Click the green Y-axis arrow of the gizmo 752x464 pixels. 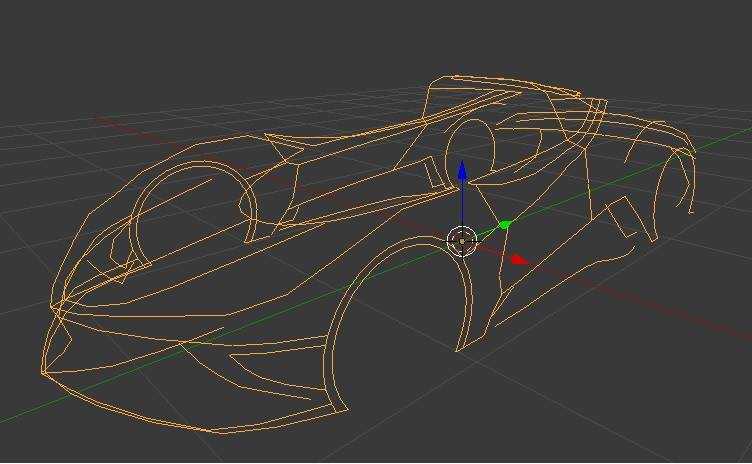(x=505, y=224)
